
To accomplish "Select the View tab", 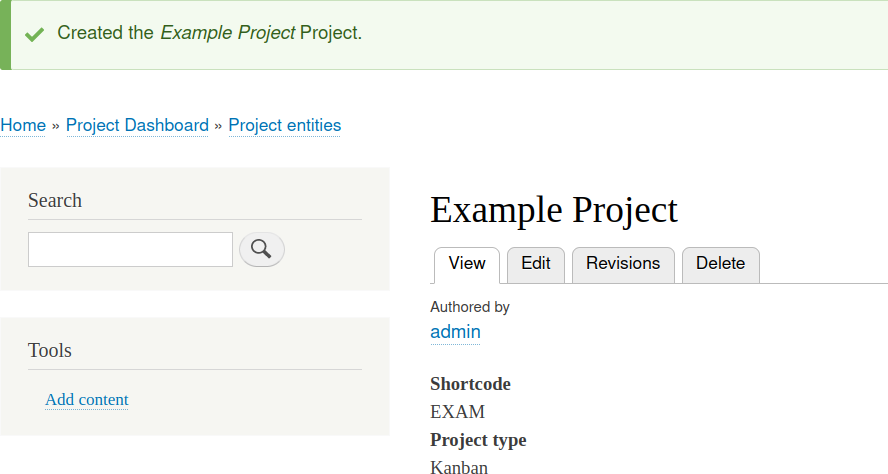I will [x=467, y=264].
